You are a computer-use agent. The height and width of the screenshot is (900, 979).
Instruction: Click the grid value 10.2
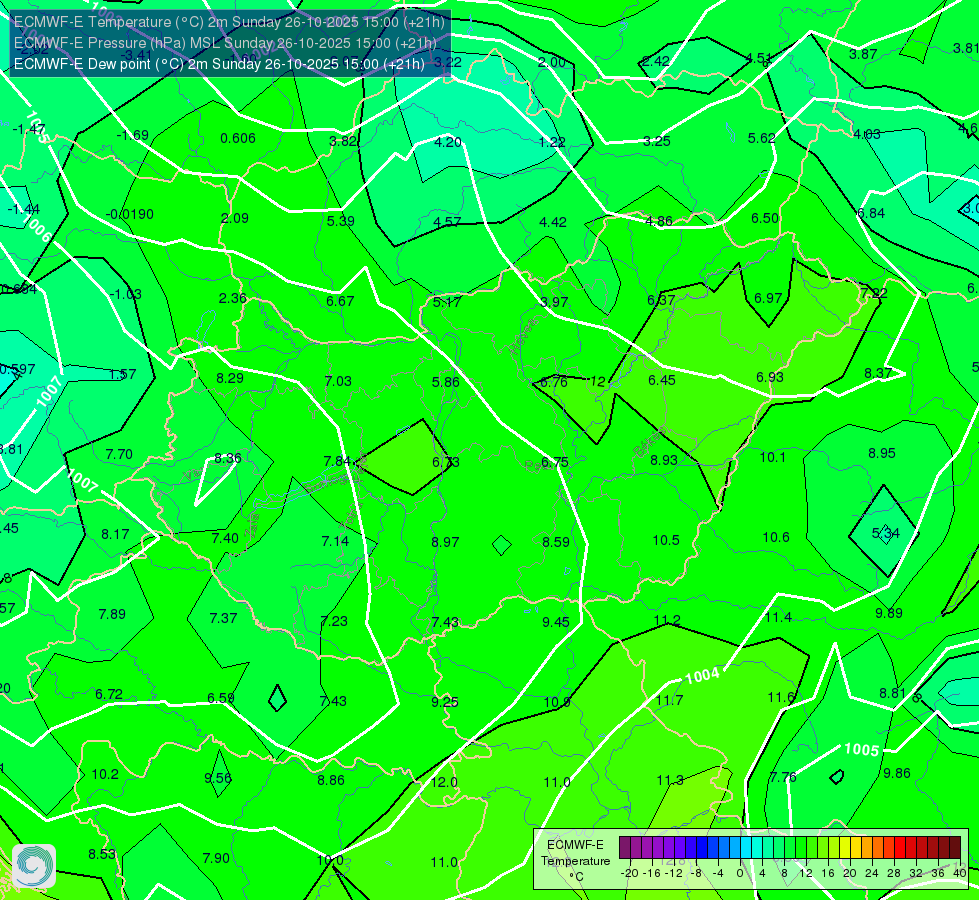pos(105,774)
